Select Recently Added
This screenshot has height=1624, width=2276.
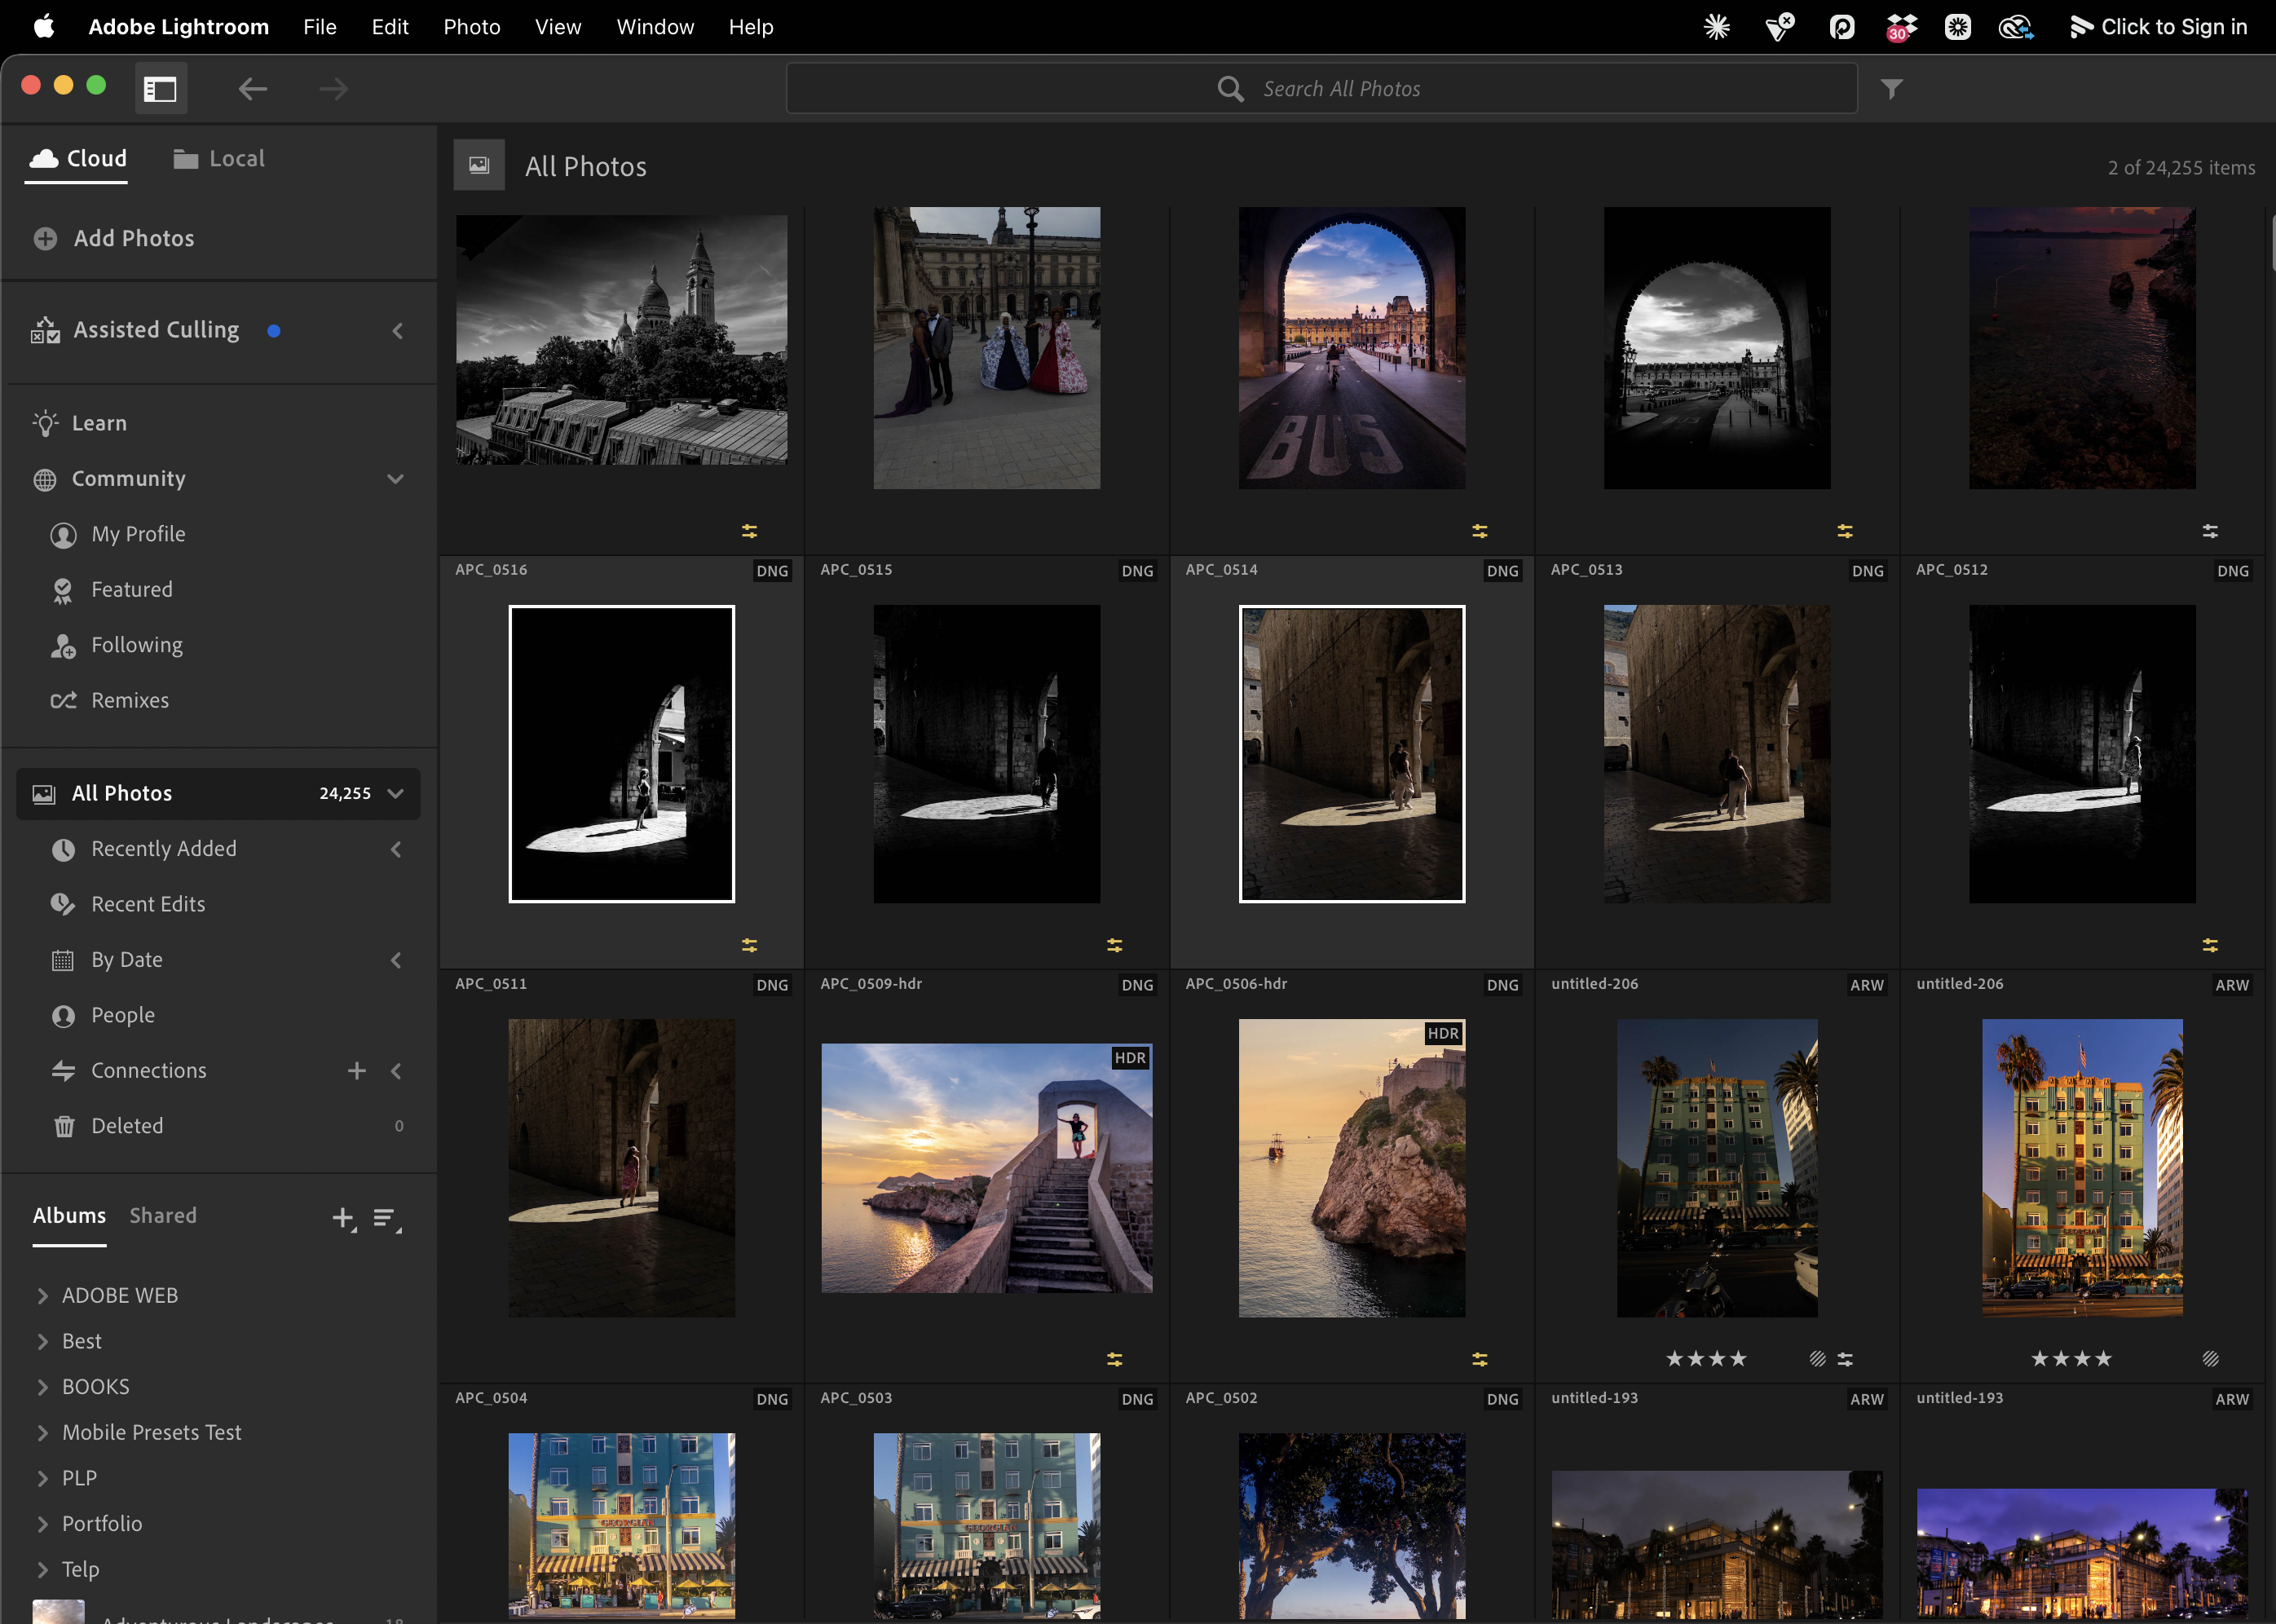point(145,848)
